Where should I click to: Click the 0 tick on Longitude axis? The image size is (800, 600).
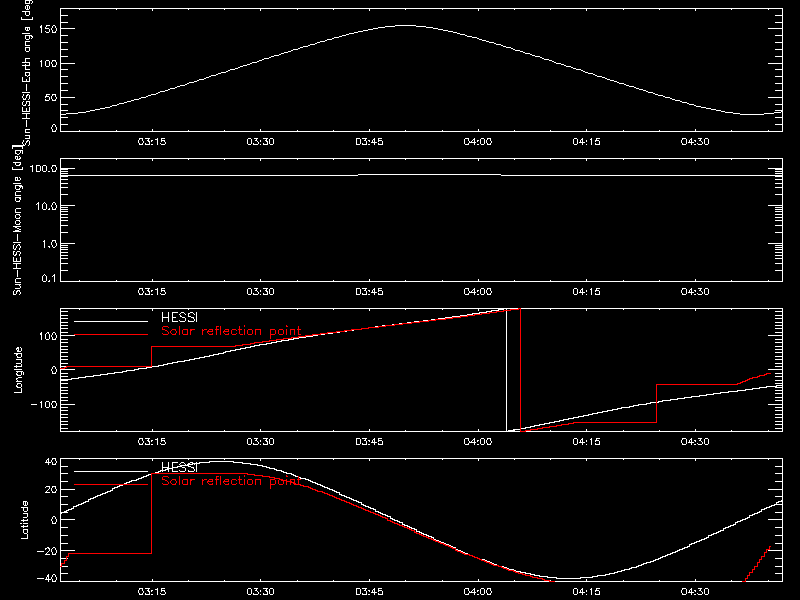pyautogui.click(x=54, y=370)
